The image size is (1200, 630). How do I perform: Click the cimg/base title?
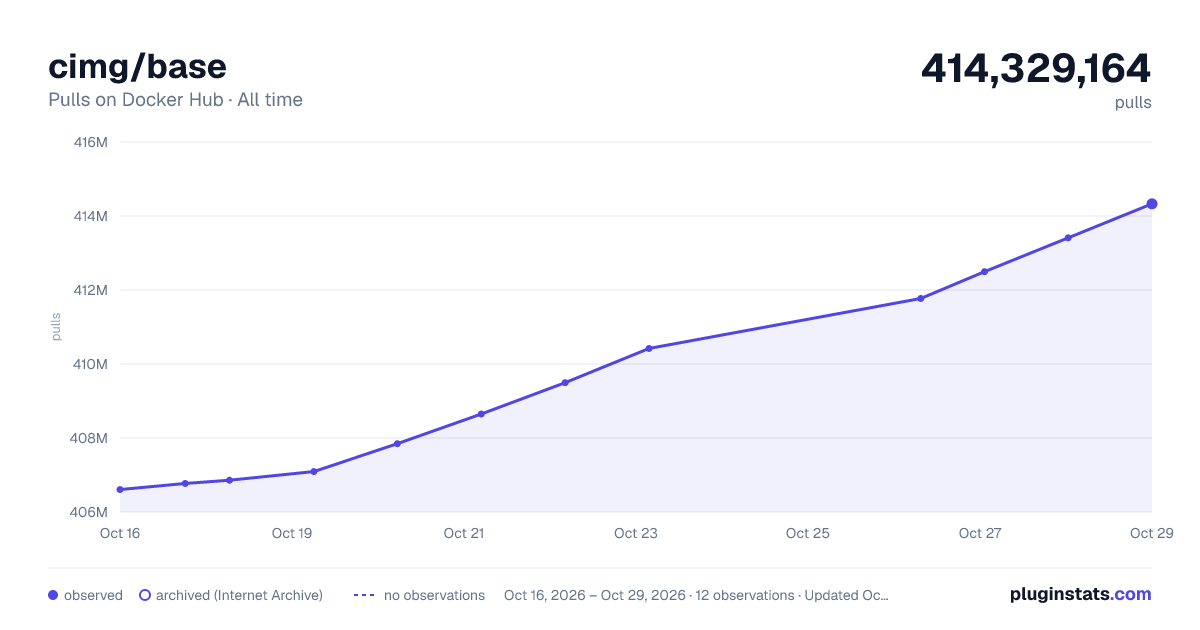(x=138, y=66)
